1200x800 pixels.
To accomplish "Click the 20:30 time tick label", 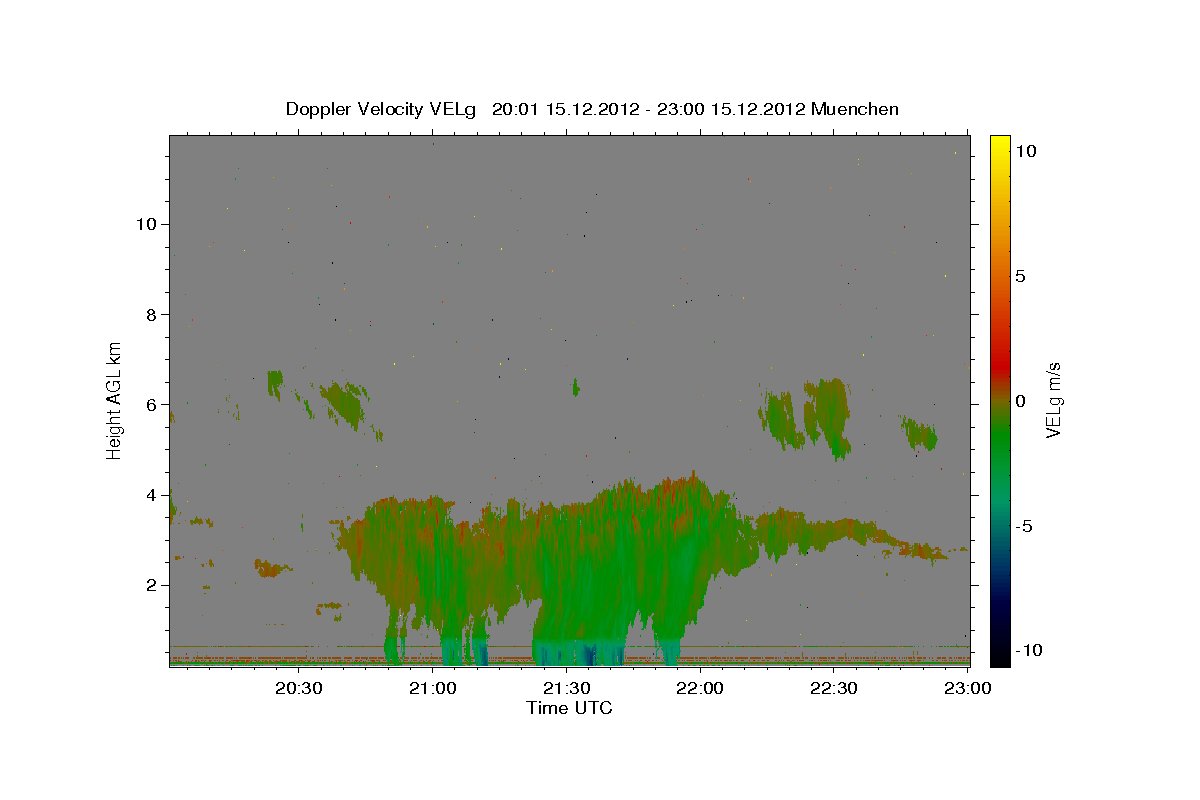I will coord(298,688).
